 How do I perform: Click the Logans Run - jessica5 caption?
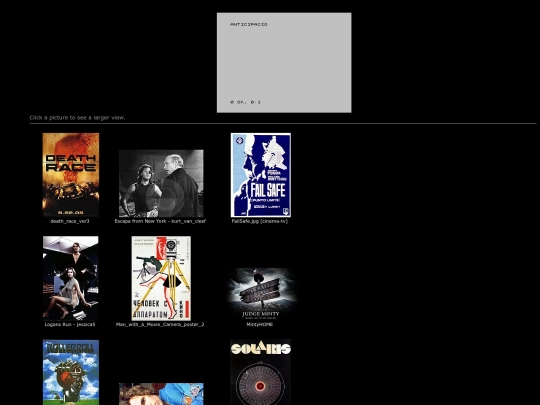[x=70, y=324]
